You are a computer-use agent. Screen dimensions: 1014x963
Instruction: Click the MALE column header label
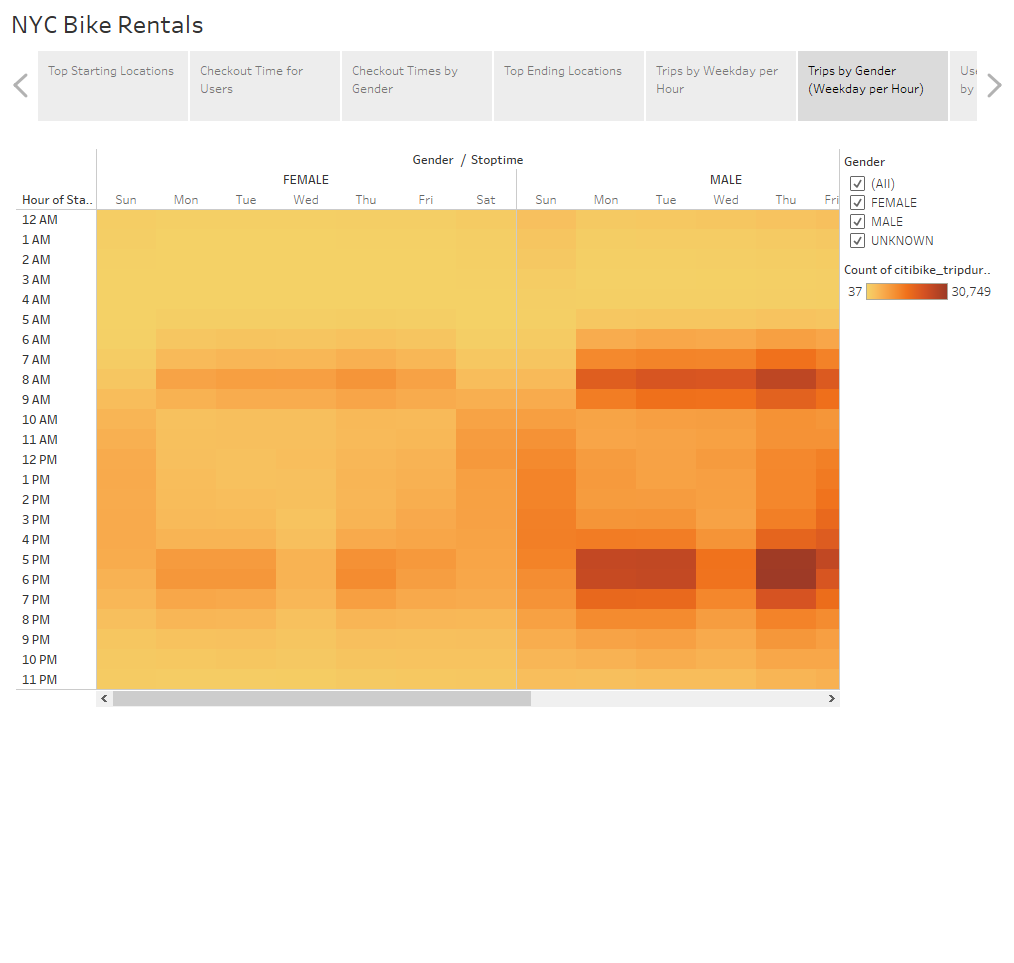725,180
